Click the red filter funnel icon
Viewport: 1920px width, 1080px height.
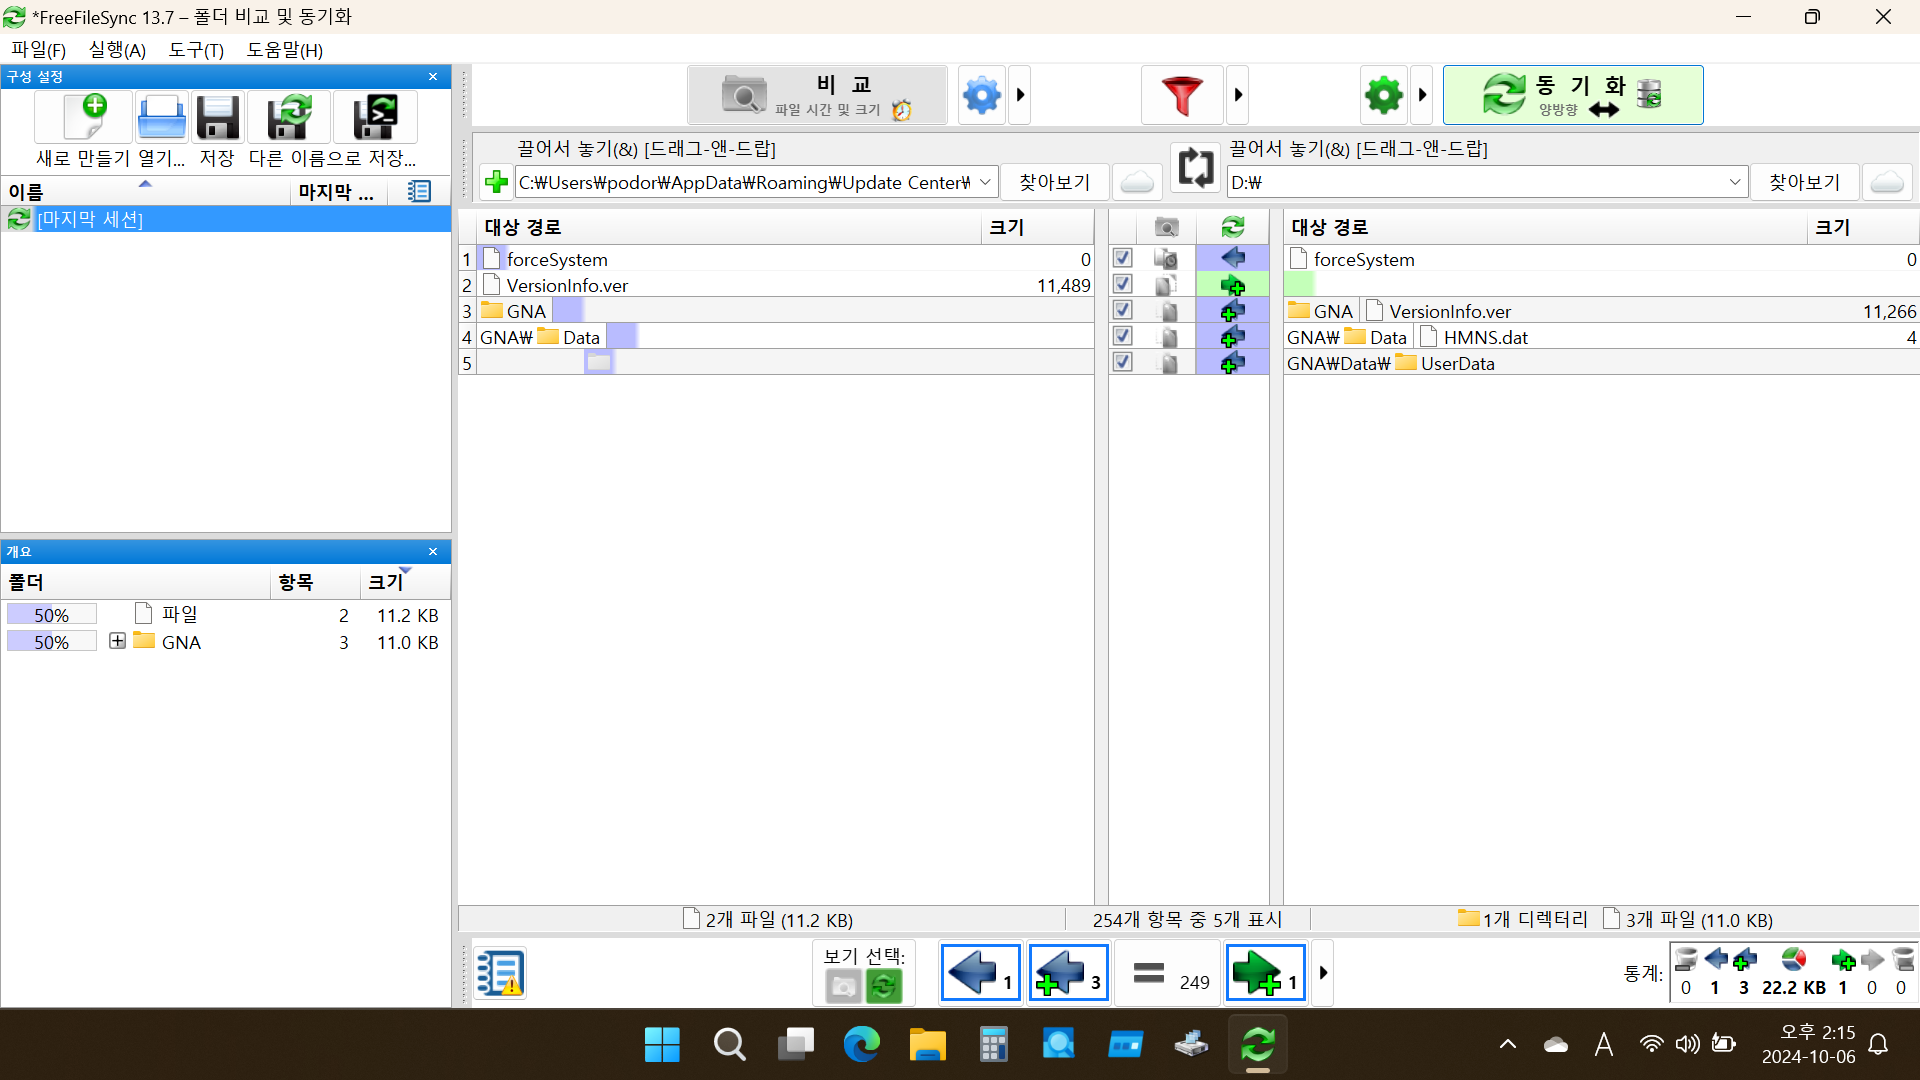(x=1182, y=96)
